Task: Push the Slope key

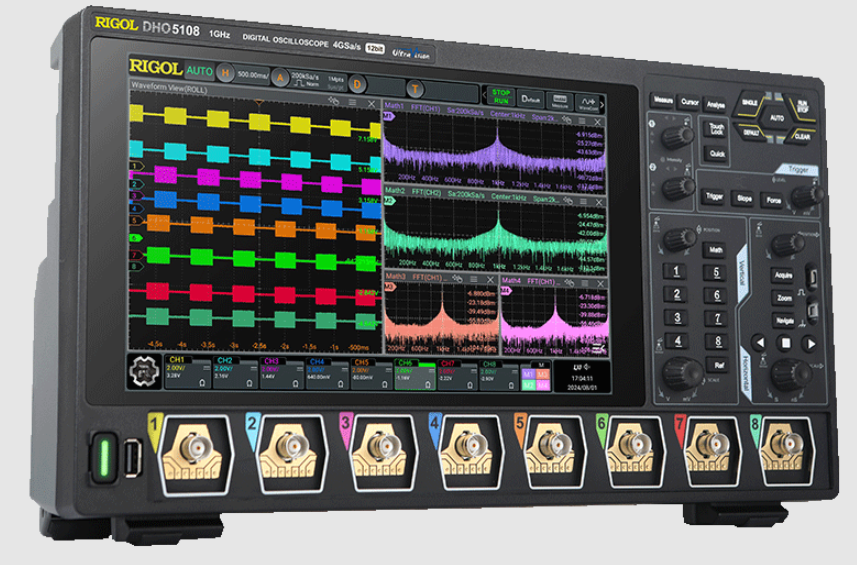Action: tap(744, 199)
